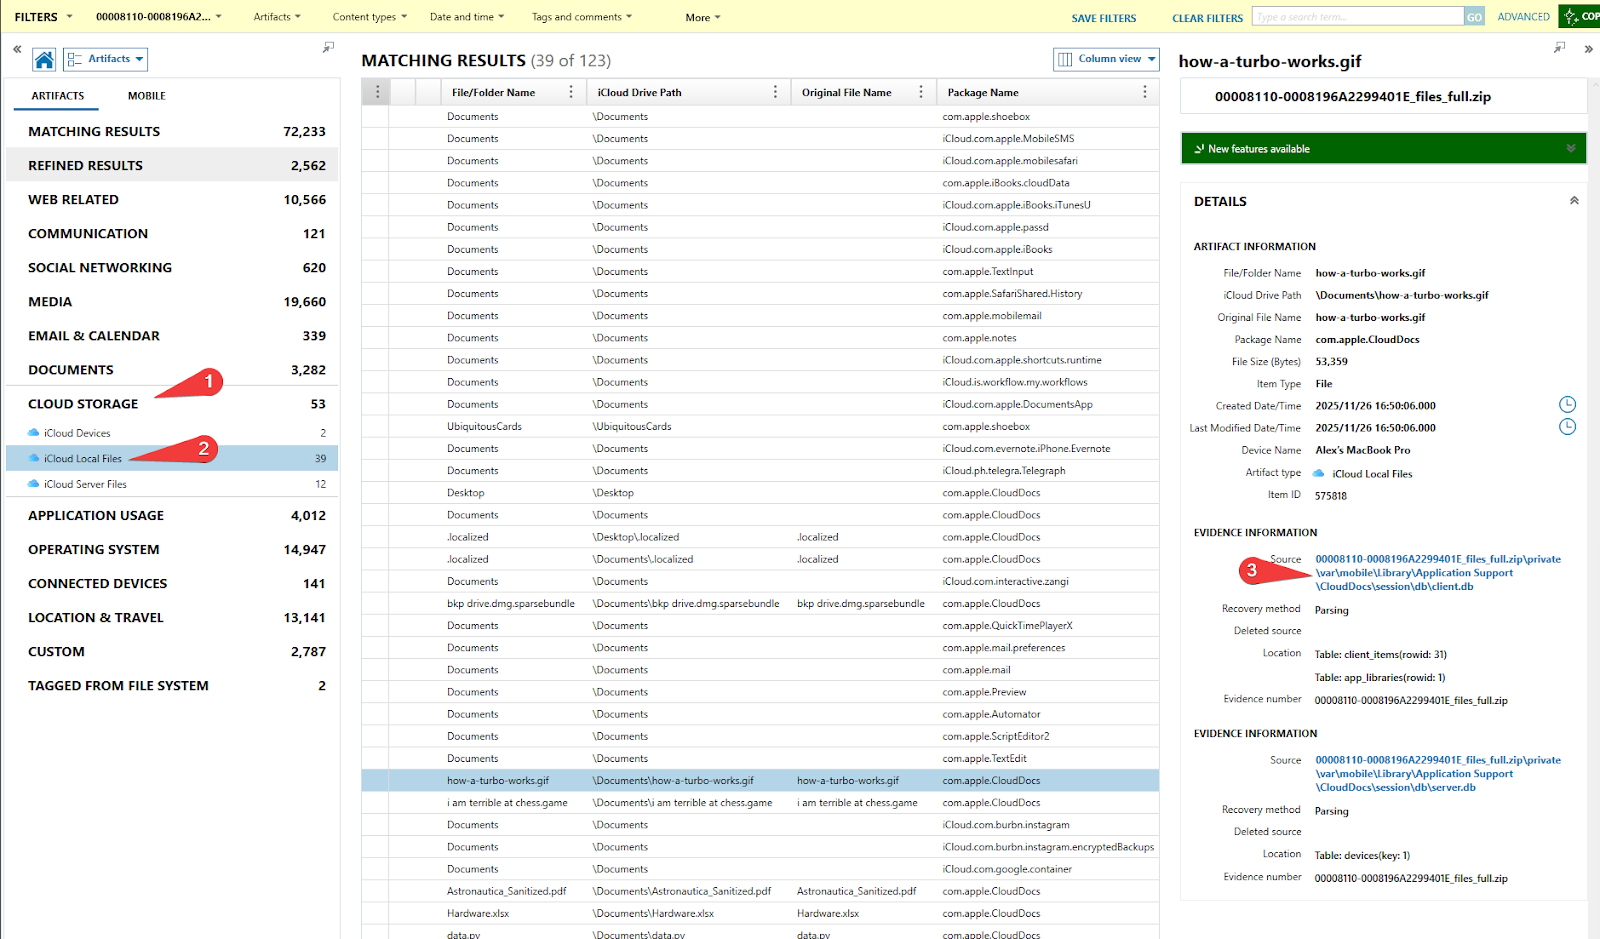The image size is (1600, 939).
Task: Open server.db source path link
Action: click(1437, 774)
